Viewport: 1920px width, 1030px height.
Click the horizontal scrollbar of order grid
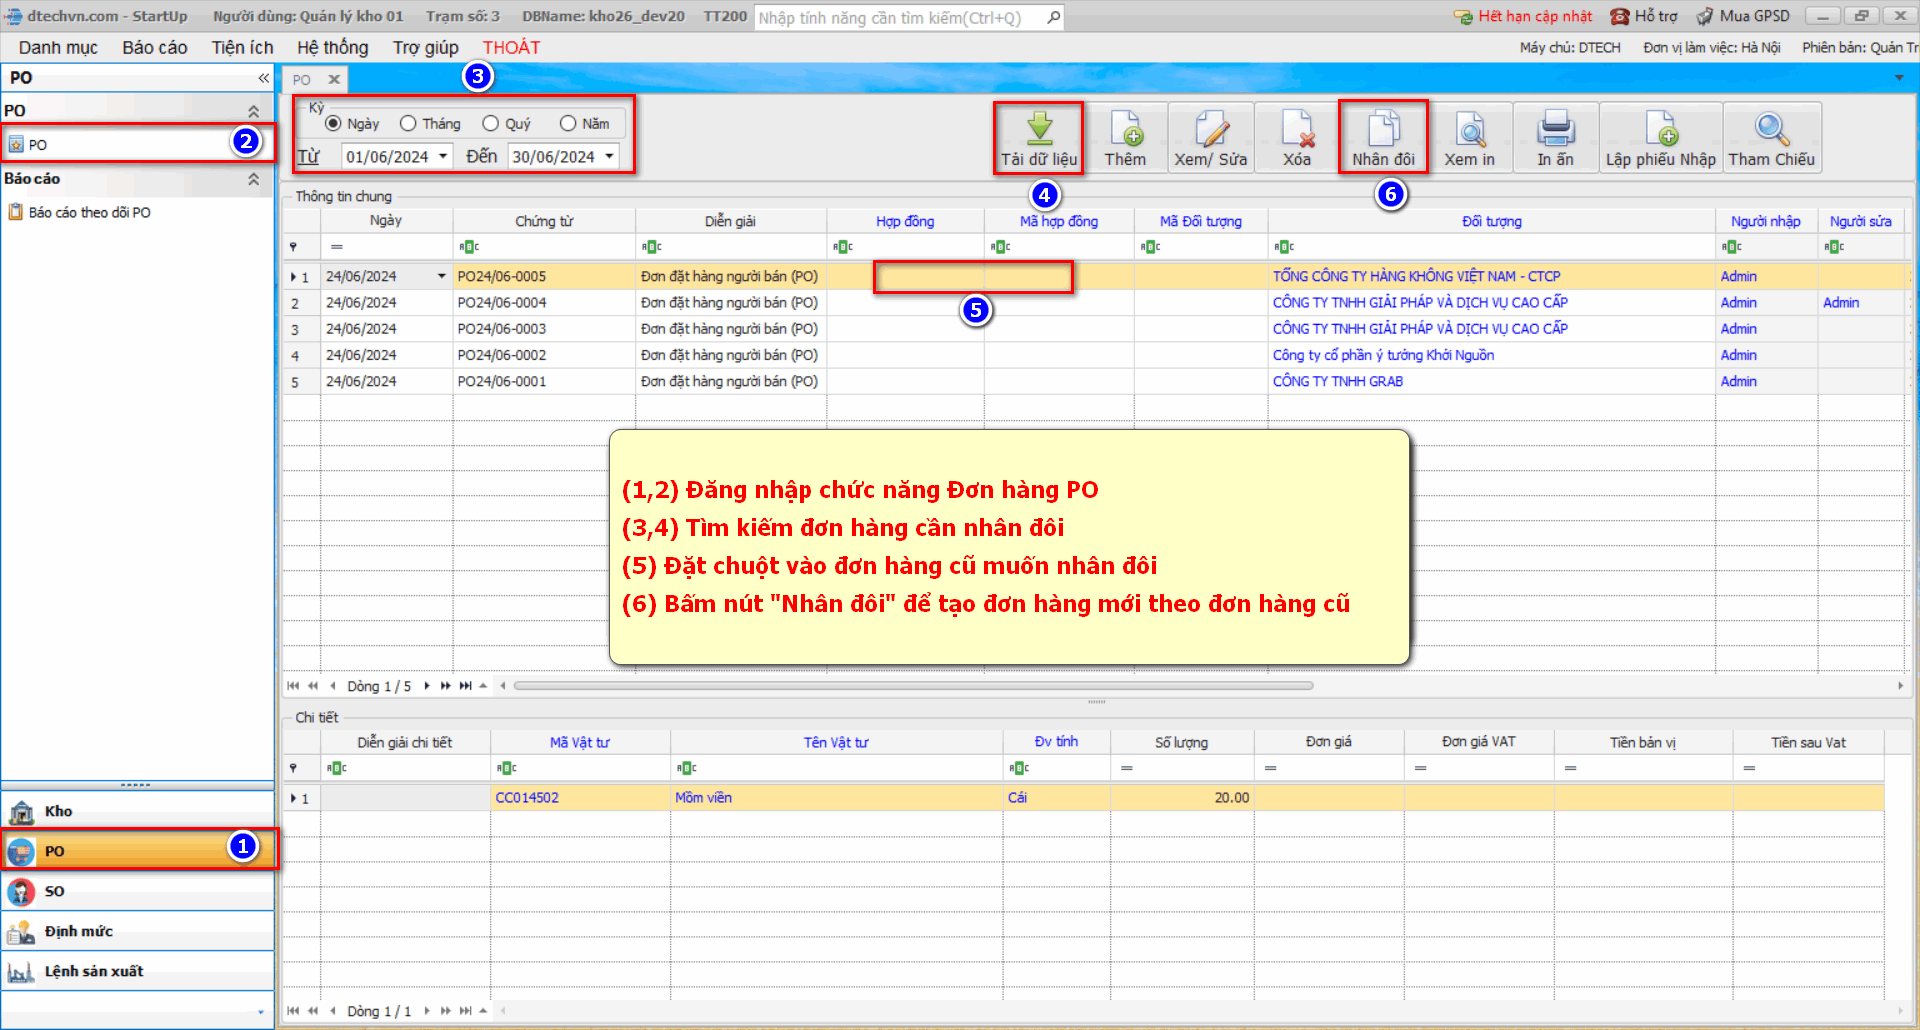912,686
